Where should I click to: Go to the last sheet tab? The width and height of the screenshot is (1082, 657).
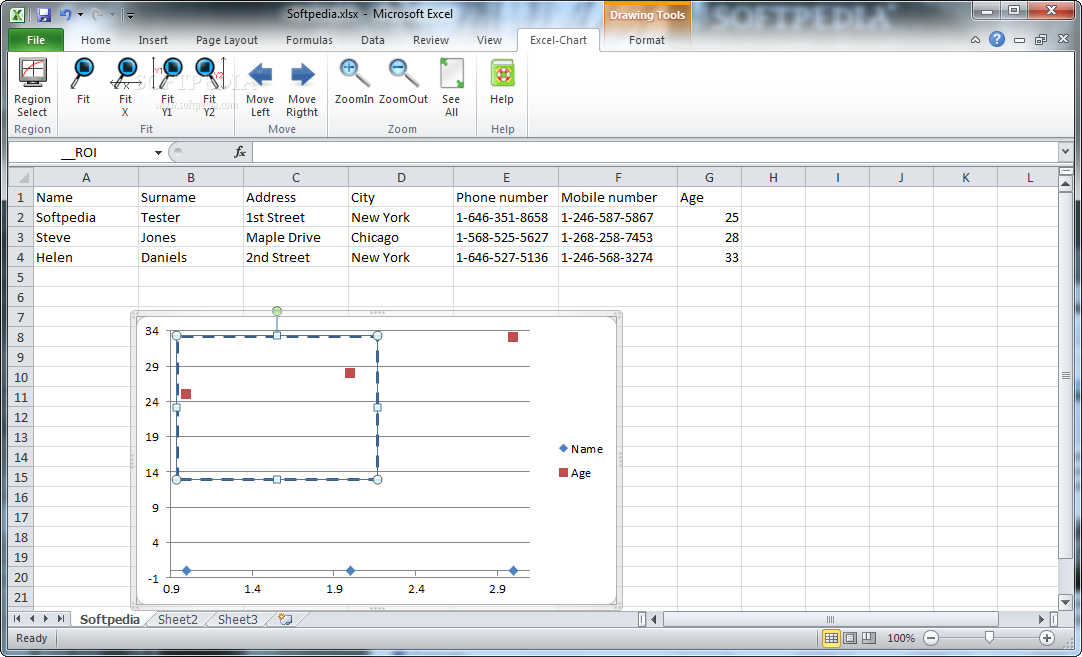pyautogui.click(x=61, y=619)
